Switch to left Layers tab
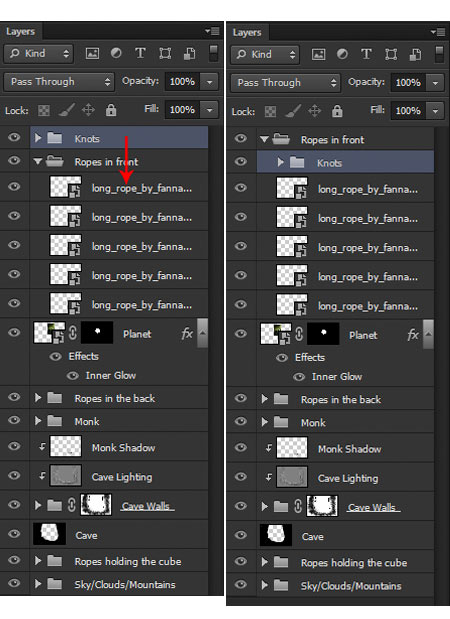The width and height of the screenshot is (450, 619). pyautogui.click(x=21, y=32)
